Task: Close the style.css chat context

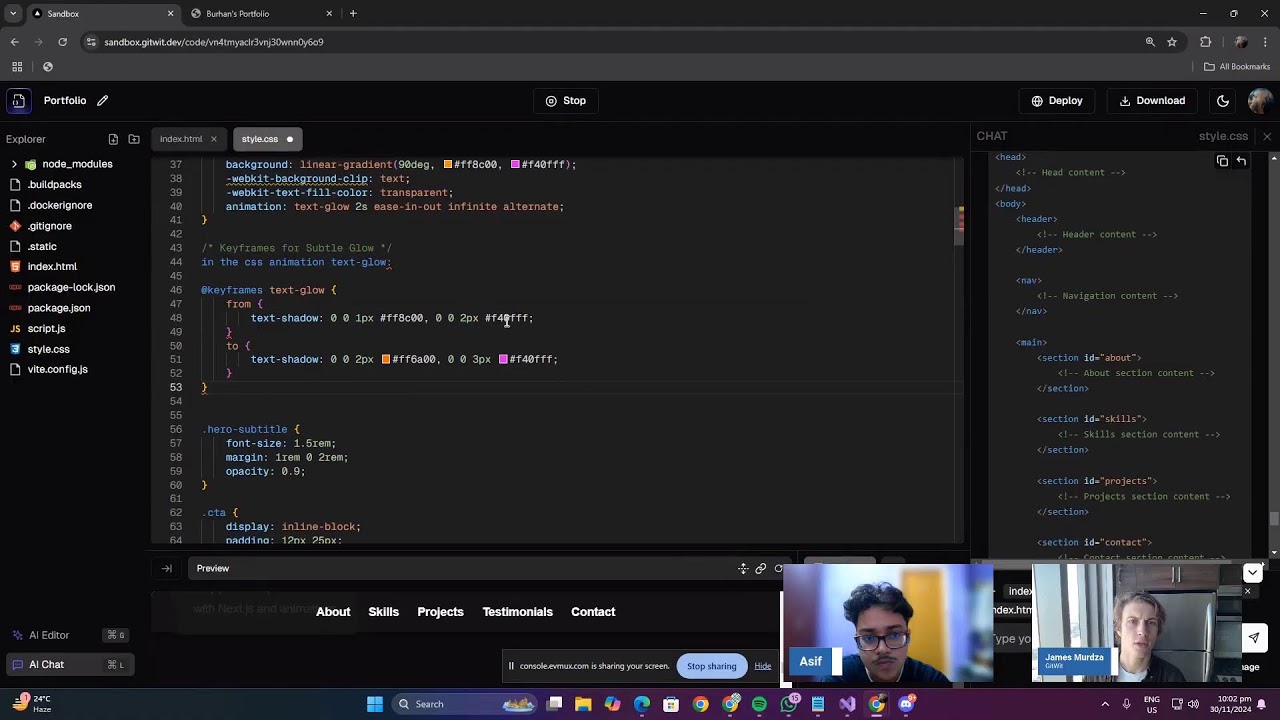Action: pyautogui.click(x=1267, y=136)
